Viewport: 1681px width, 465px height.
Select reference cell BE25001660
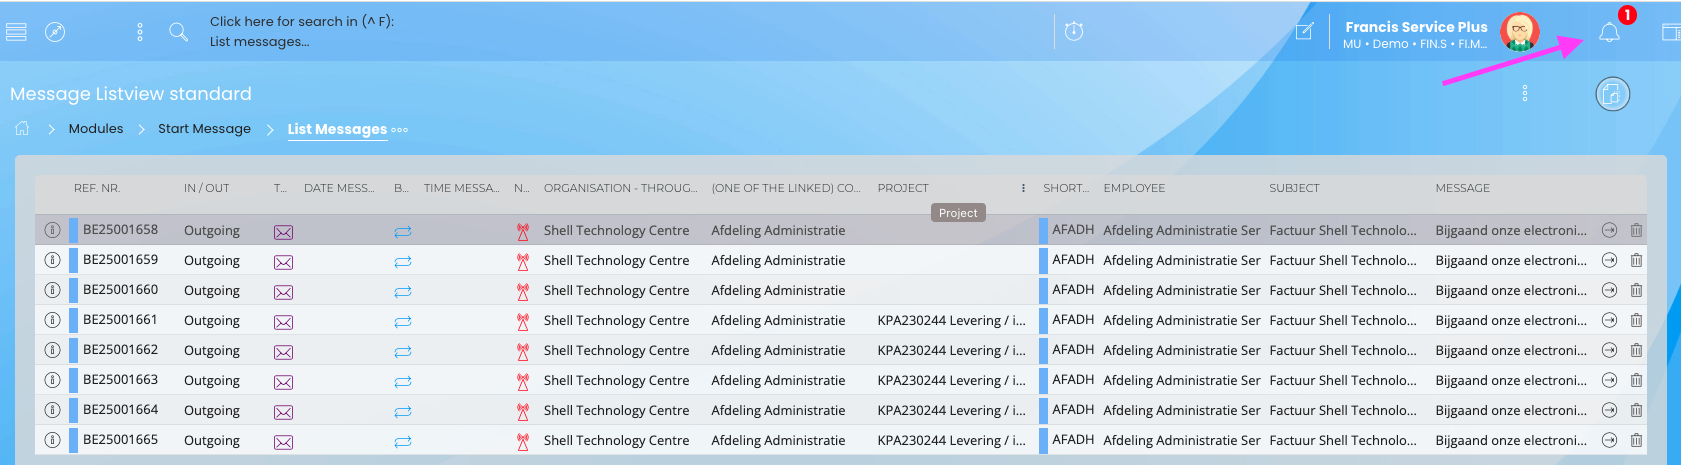pos(121,290)
